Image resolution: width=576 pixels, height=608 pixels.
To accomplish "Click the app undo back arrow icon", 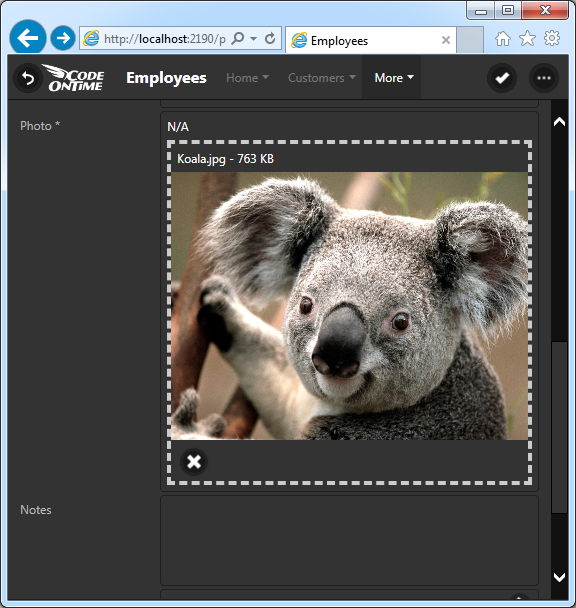I will [x=28, y=78].
